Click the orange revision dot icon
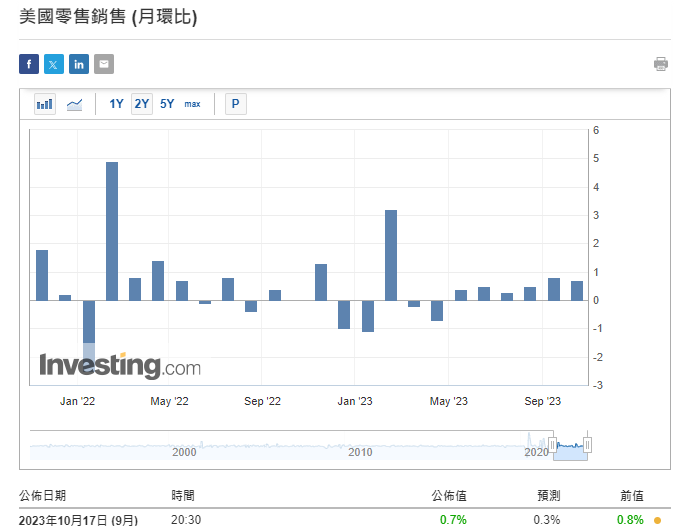 (657, 520)
